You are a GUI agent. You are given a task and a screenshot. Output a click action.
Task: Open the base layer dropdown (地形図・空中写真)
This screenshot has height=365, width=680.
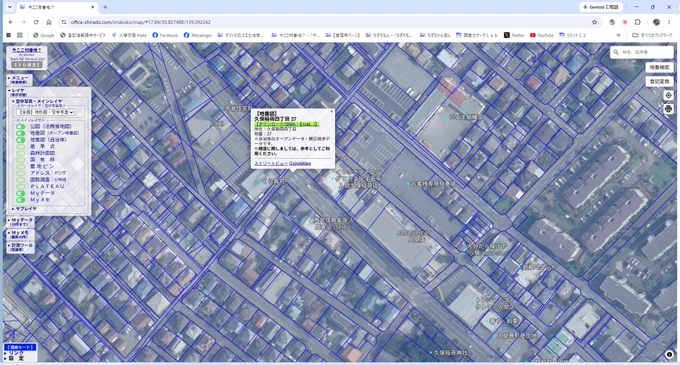pyautogui.click(x=45, y=112)
